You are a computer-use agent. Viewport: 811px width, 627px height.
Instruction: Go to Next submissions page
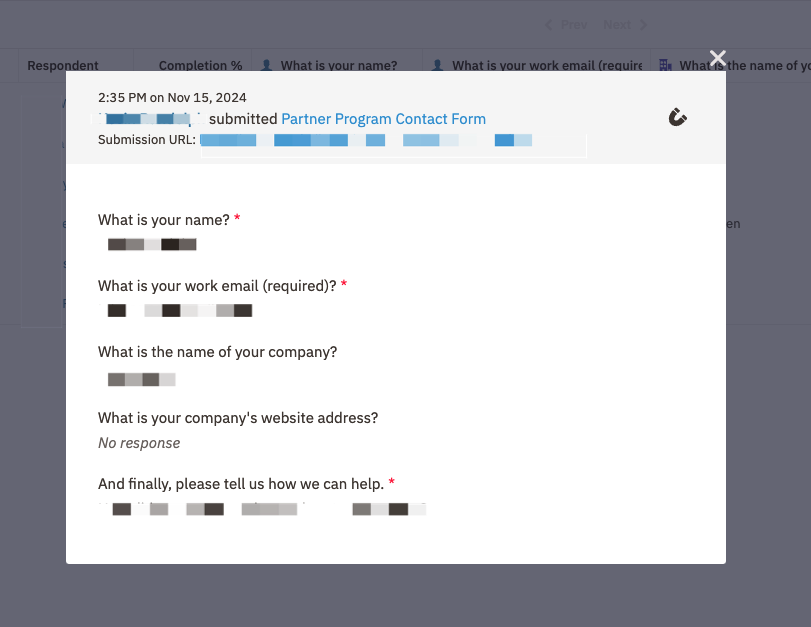(625, 25)
